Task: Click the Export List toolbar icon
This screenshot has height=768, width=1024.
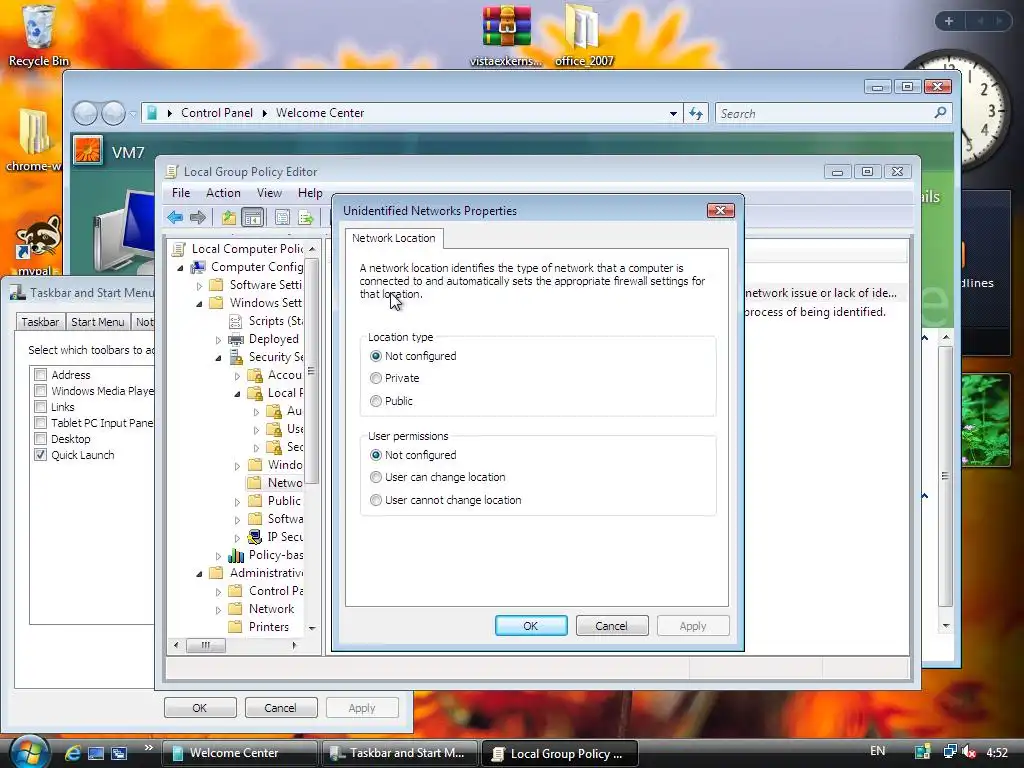Action: 306,217
